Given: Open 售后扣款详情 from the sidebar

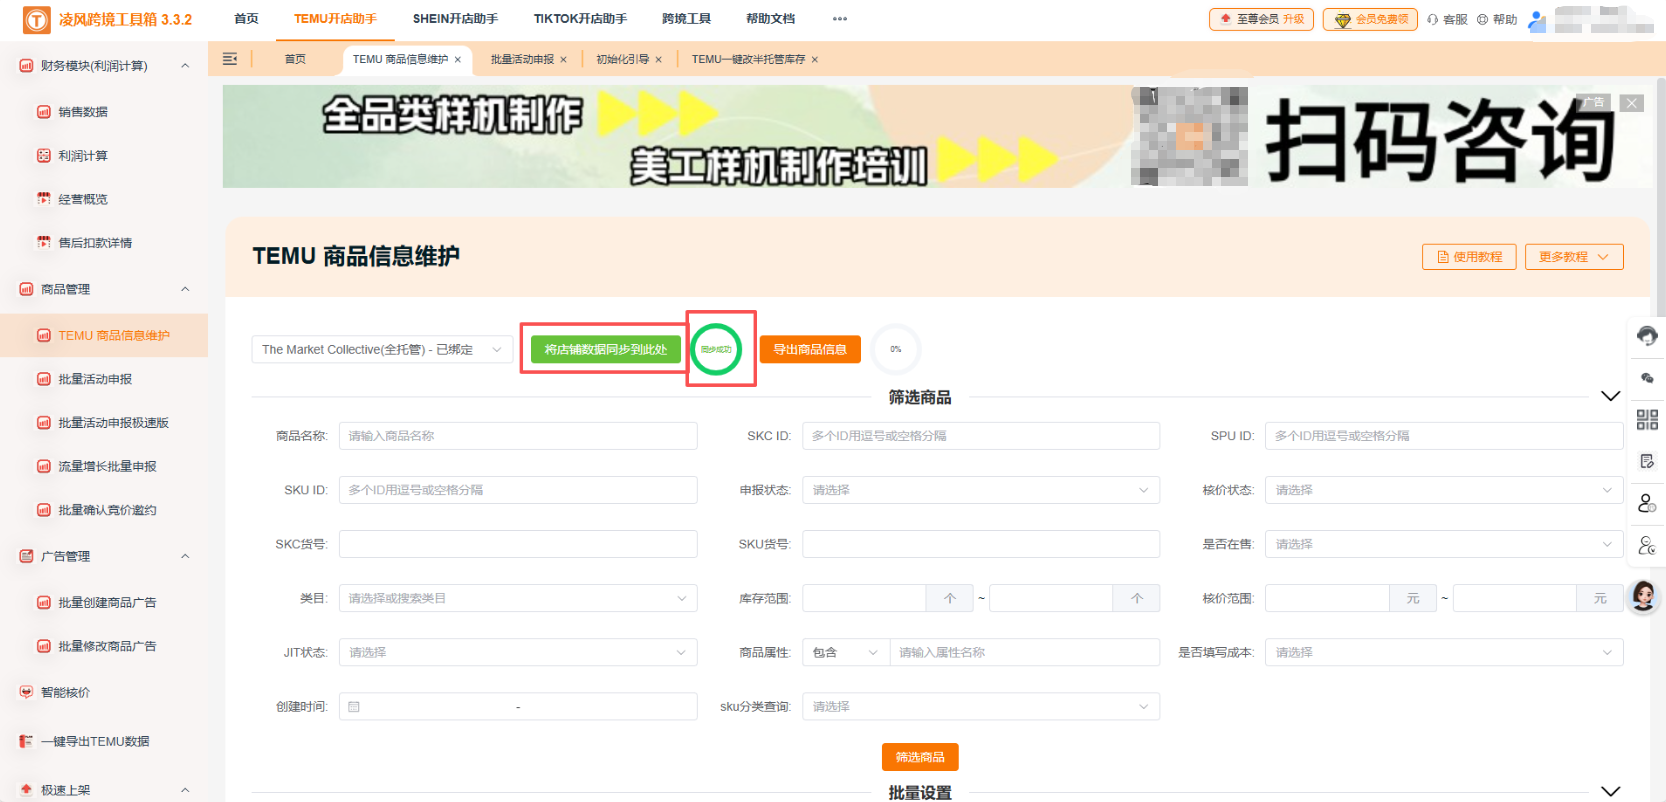Looking at the screenshot, I should click(x=95, y=243).
